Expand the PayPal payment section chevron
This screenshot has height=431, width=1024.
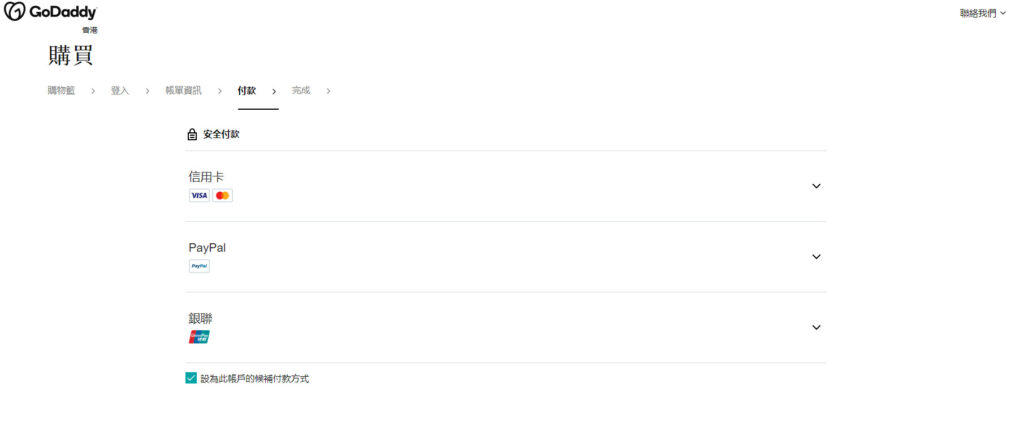[x=816, y=257]
